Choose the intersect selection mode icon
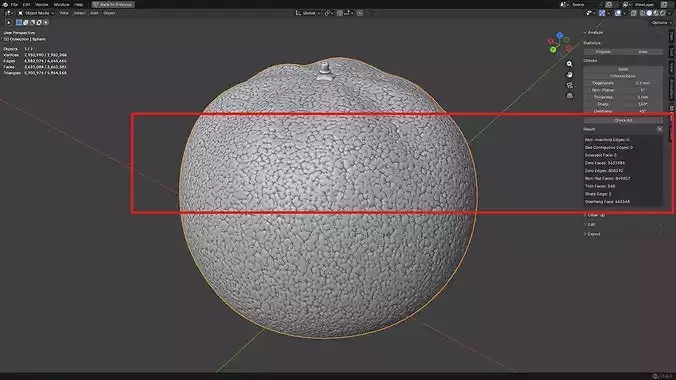Viewport: 676px width, 380px height. (x=46, y=22)
